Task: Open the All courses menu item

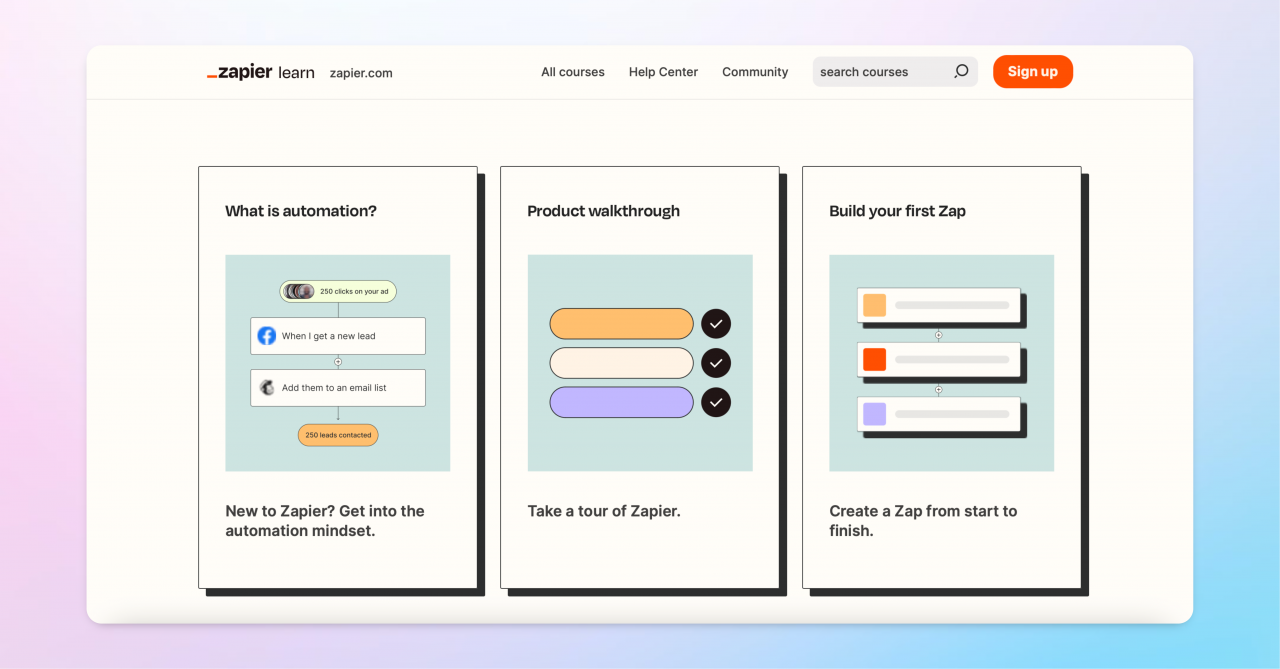Action: tap(573, 72)
